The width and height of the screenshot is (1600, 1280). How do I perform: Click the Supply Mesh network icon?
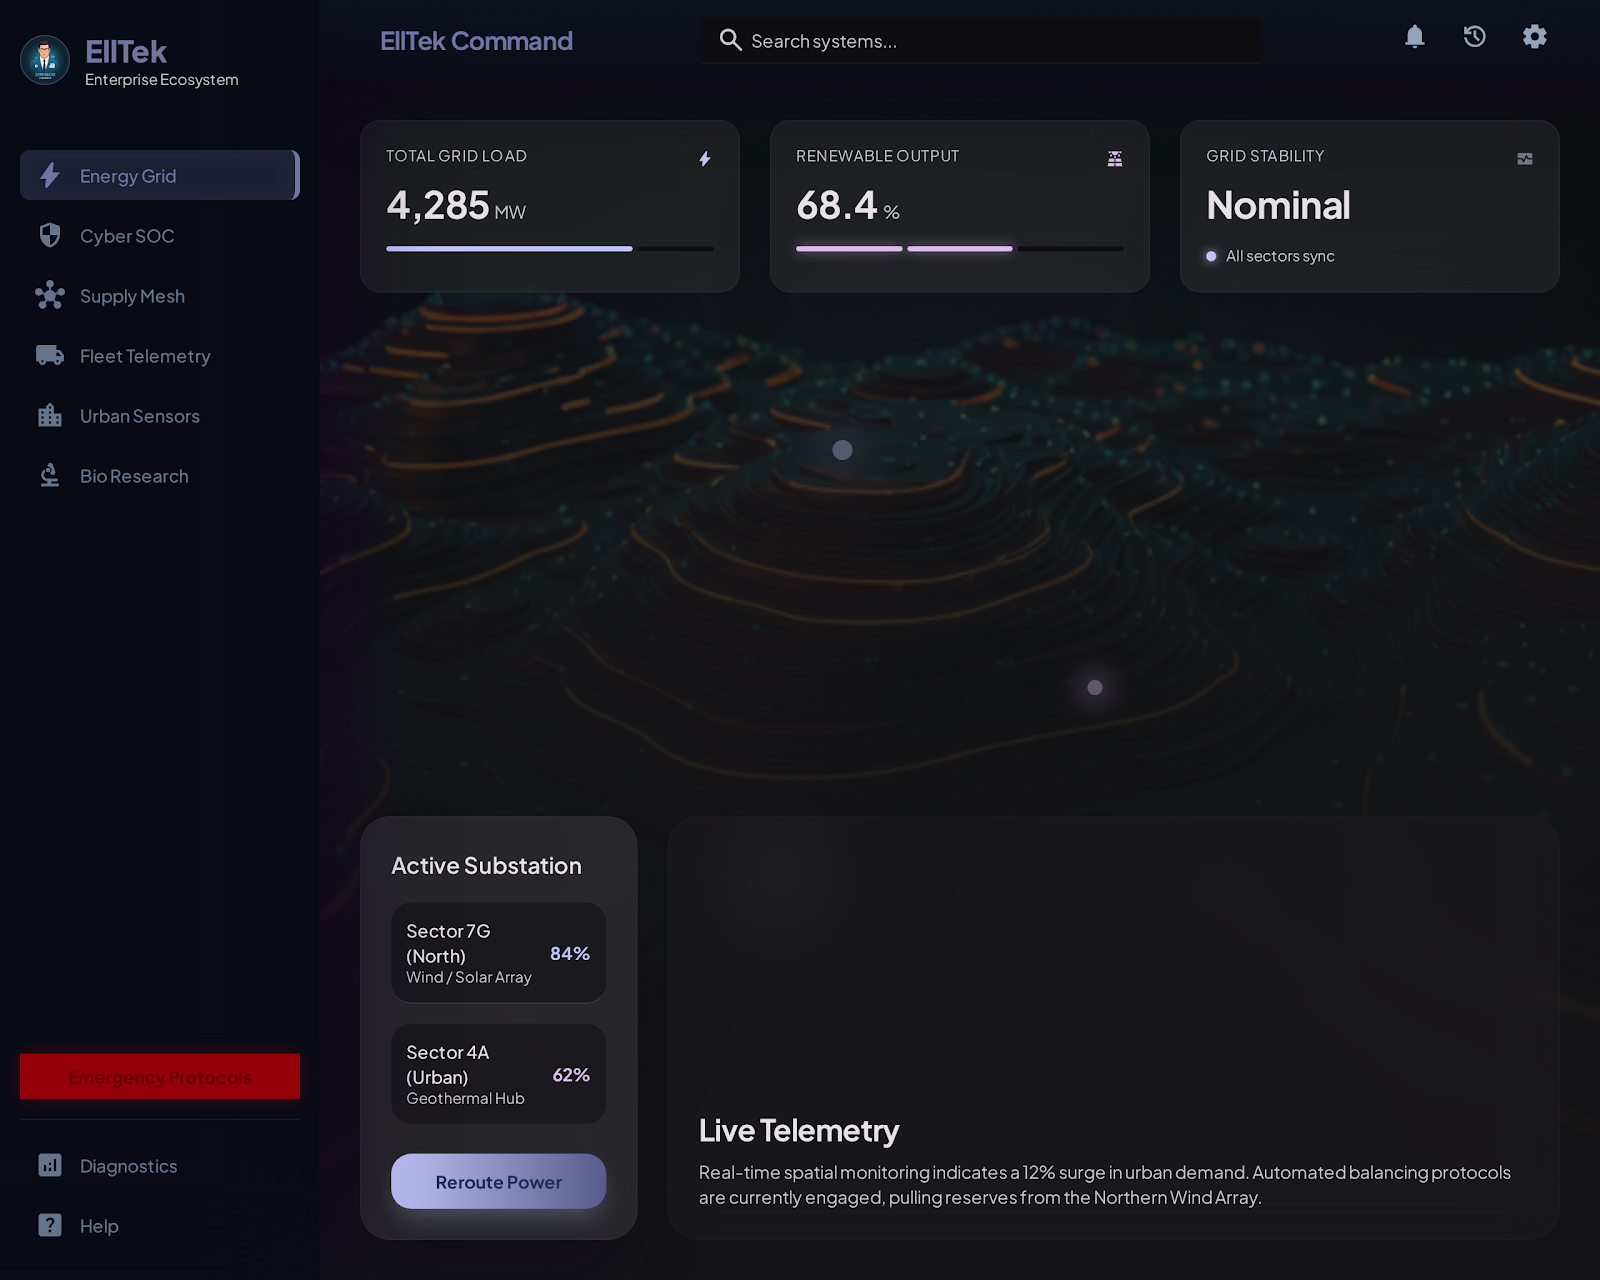click(x=48, y=295)
